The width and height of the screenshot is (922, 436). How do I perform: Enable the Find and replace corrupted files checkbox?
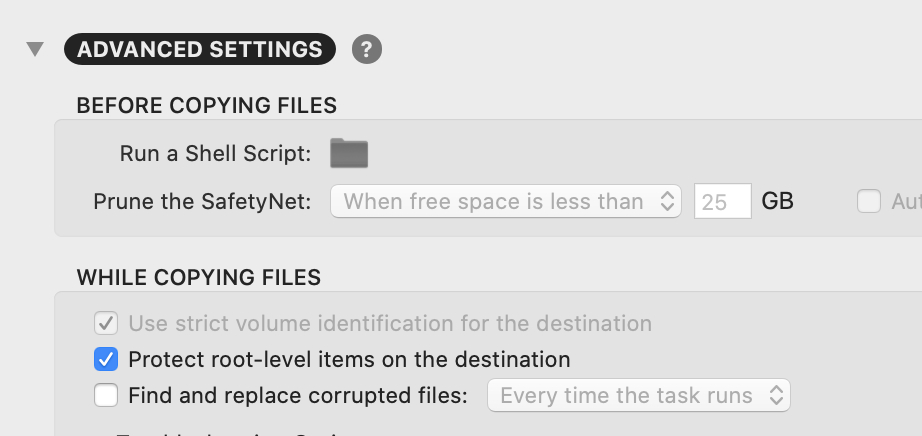click(106, 395)
